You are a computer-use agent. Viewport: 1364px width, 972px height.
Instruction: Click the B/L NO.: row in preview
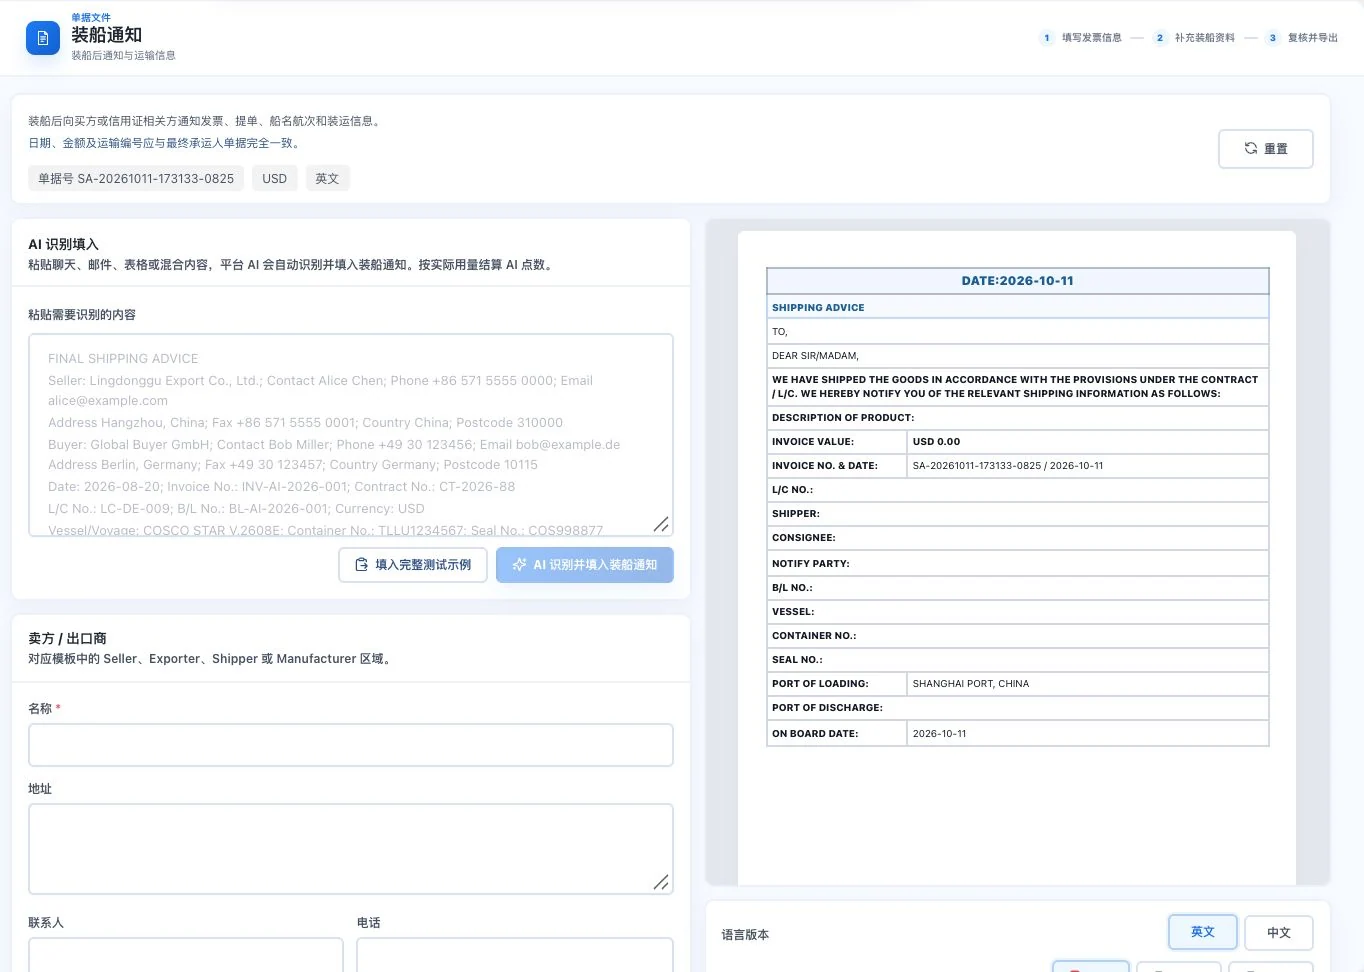1018,588
